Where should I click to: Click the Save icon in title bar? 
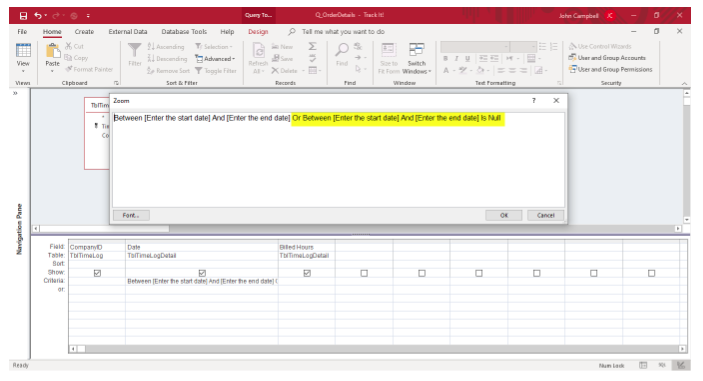pos(23,16)
